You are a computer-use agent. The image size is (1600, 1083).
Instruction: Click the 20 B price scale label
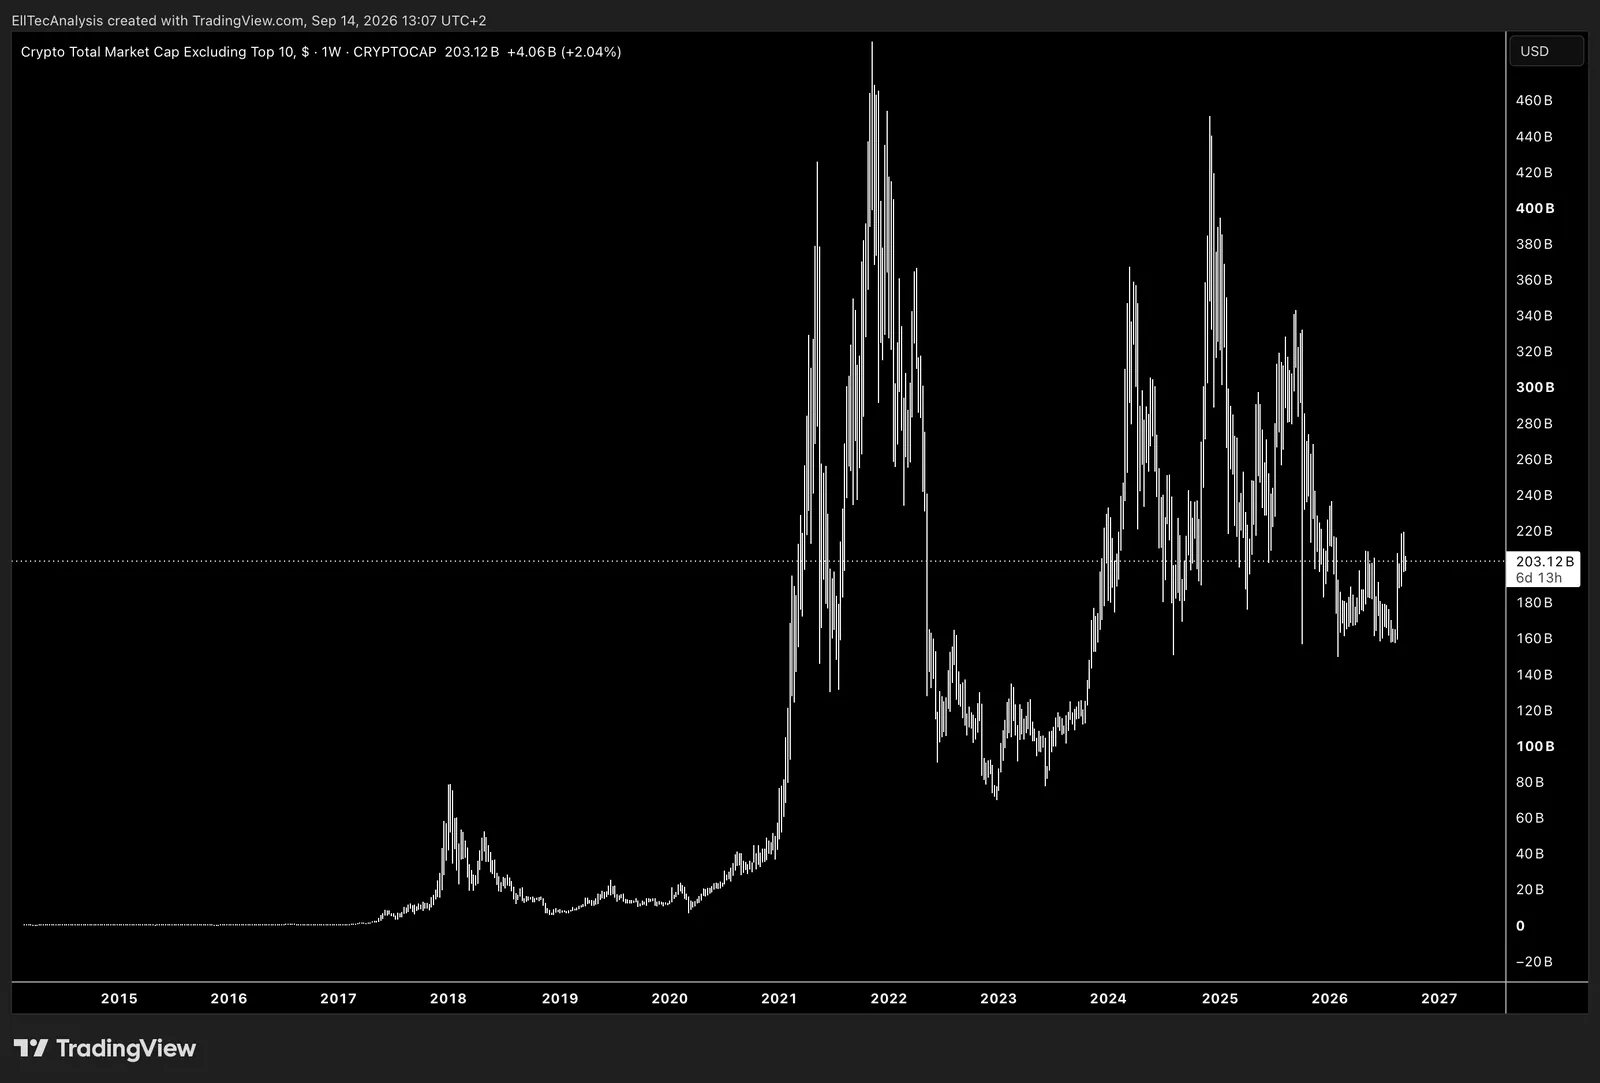click(x=1530, y=889)
